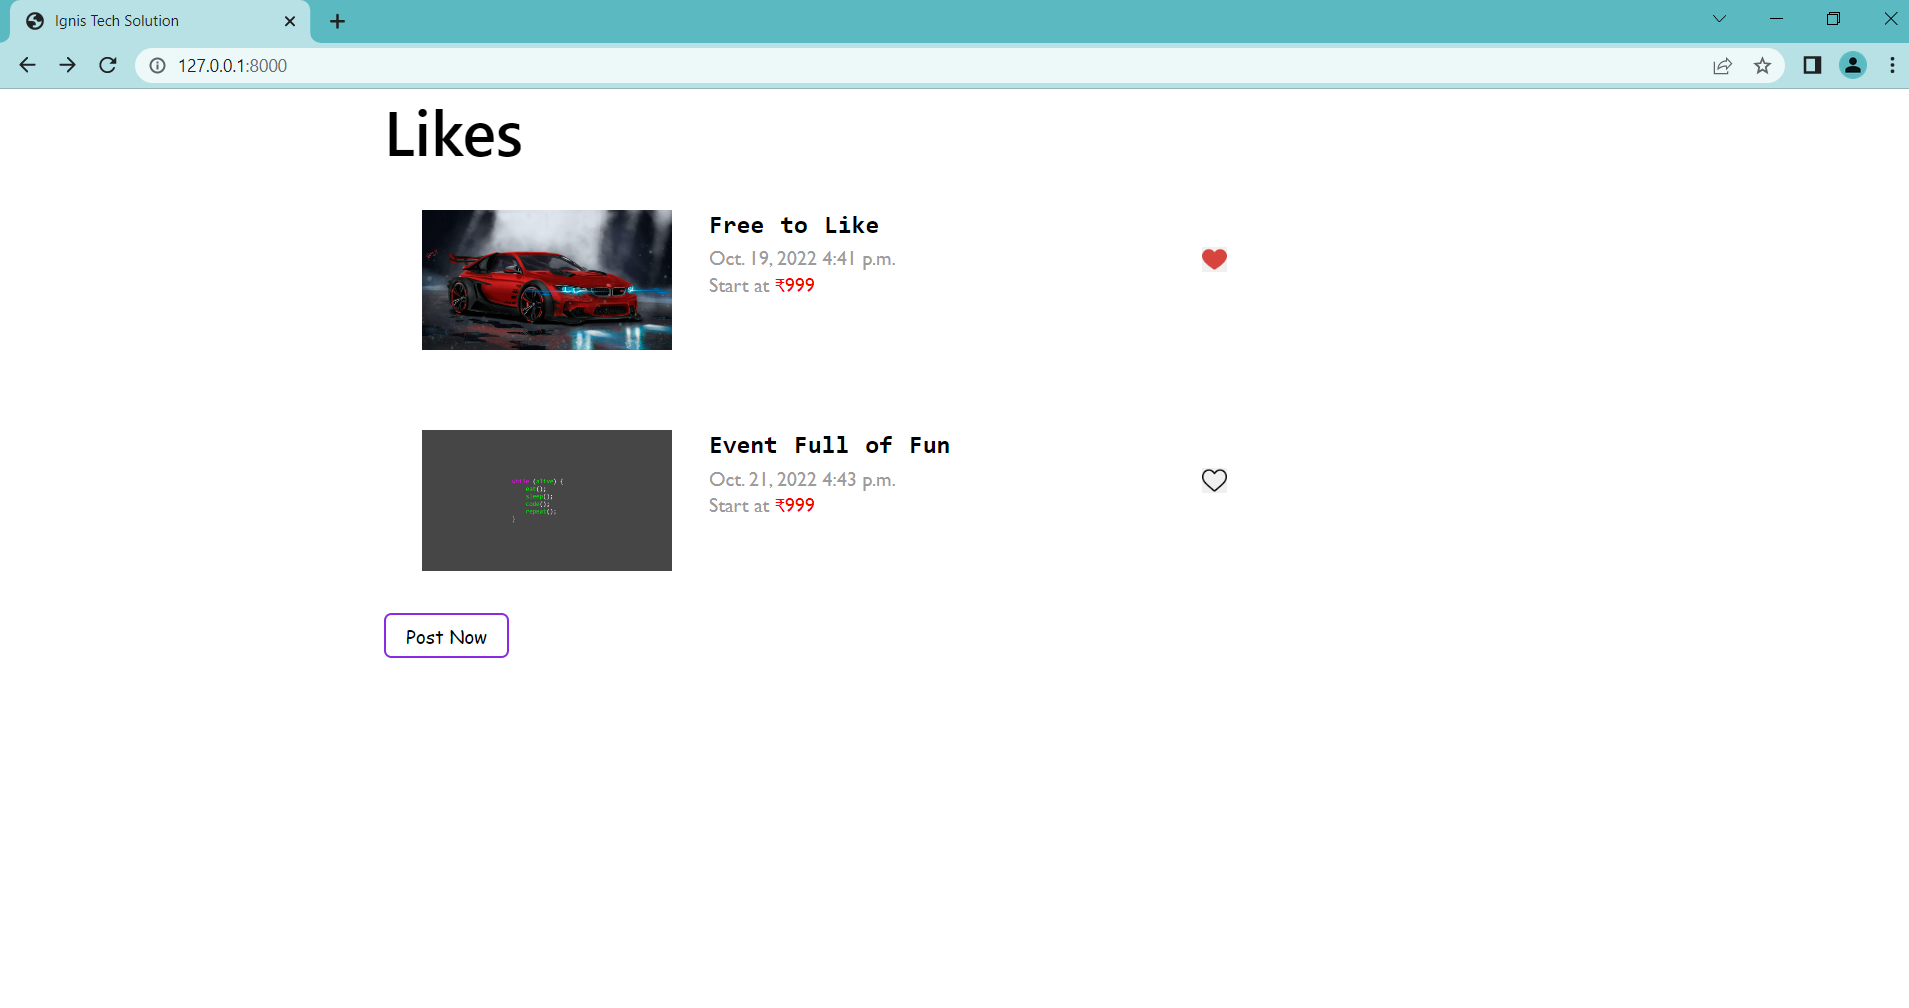The height and width of the screenshot is (1008, 1909).
Task: Click the red car event thumbnail
Action: pyautogui.click(x=546, y=280)
